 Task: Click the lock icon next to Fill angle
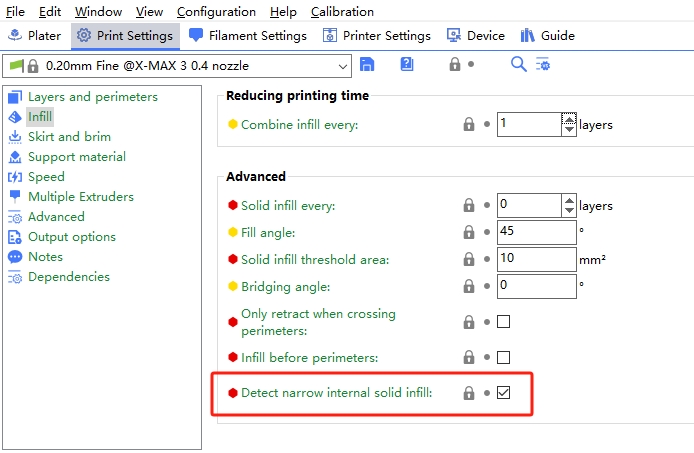click(468, 232)
